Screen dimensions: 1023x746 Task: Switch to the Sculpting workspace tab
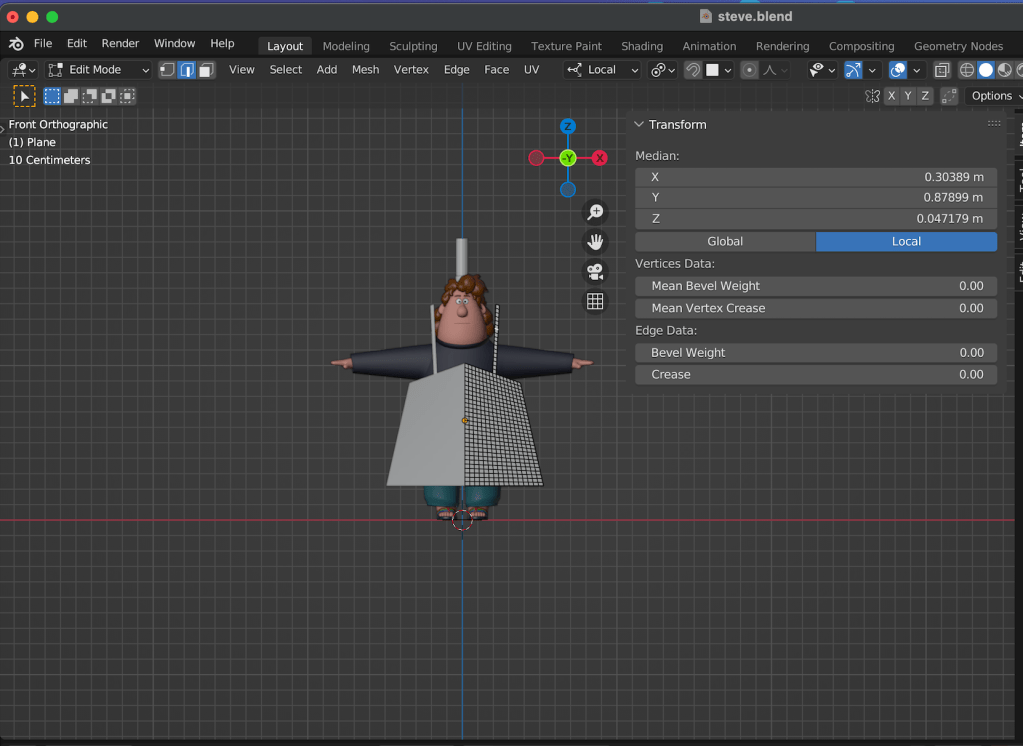pyautogui.click(x=413, y=46)
